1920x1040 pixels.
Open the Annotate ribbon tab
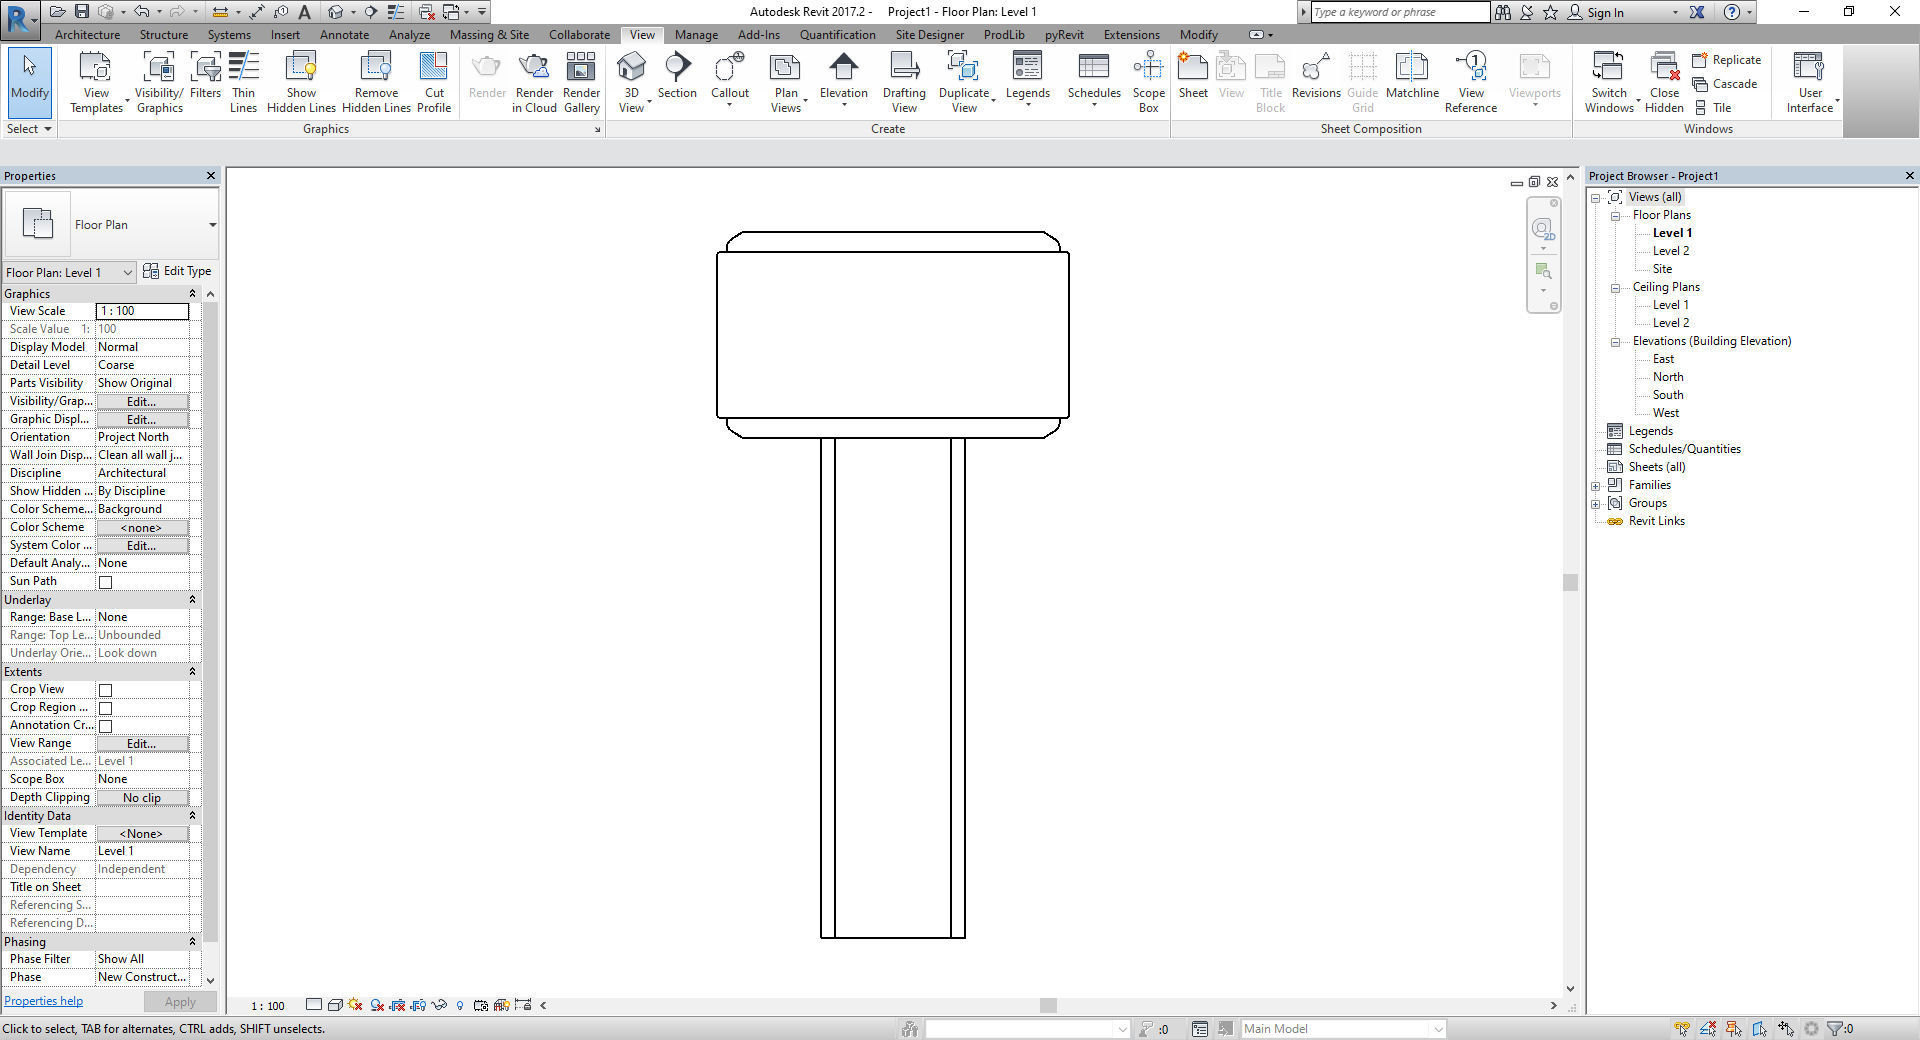coord(344,35)
